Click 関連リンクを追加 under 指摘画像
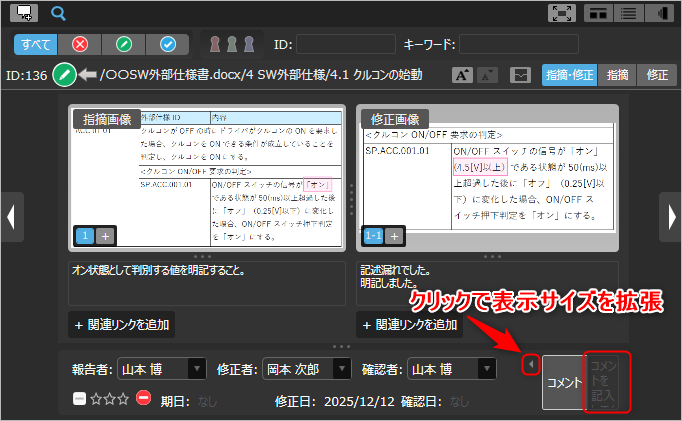682x421 pixels. (120, 324)
